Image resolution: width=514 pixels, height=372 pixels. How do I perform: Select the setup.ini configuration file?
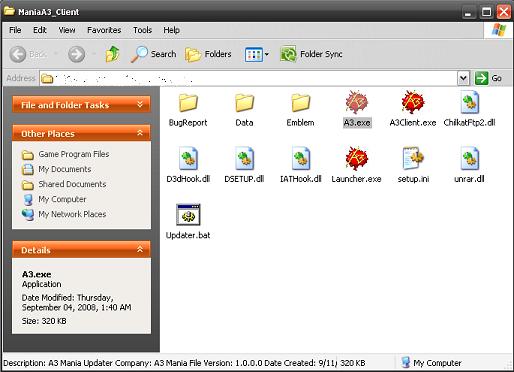(x=413, y=158)
